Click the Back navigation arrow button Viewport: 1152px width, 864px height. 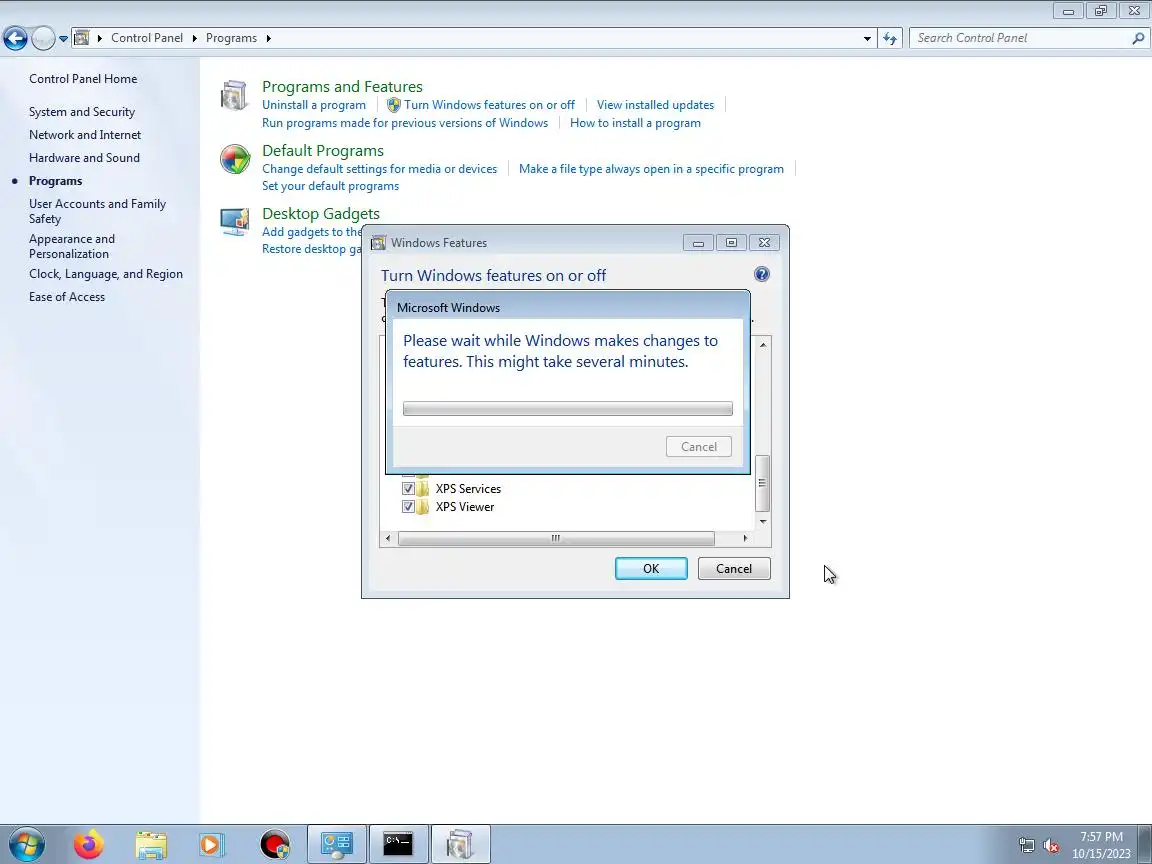(15, 38)
